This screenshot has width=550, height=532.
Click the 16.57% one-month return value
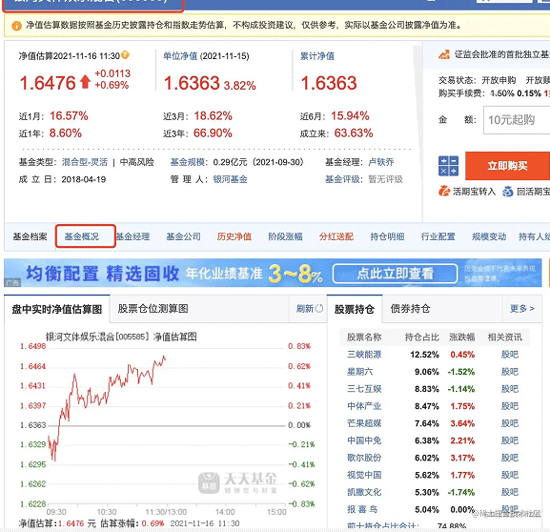pos(69,116)
